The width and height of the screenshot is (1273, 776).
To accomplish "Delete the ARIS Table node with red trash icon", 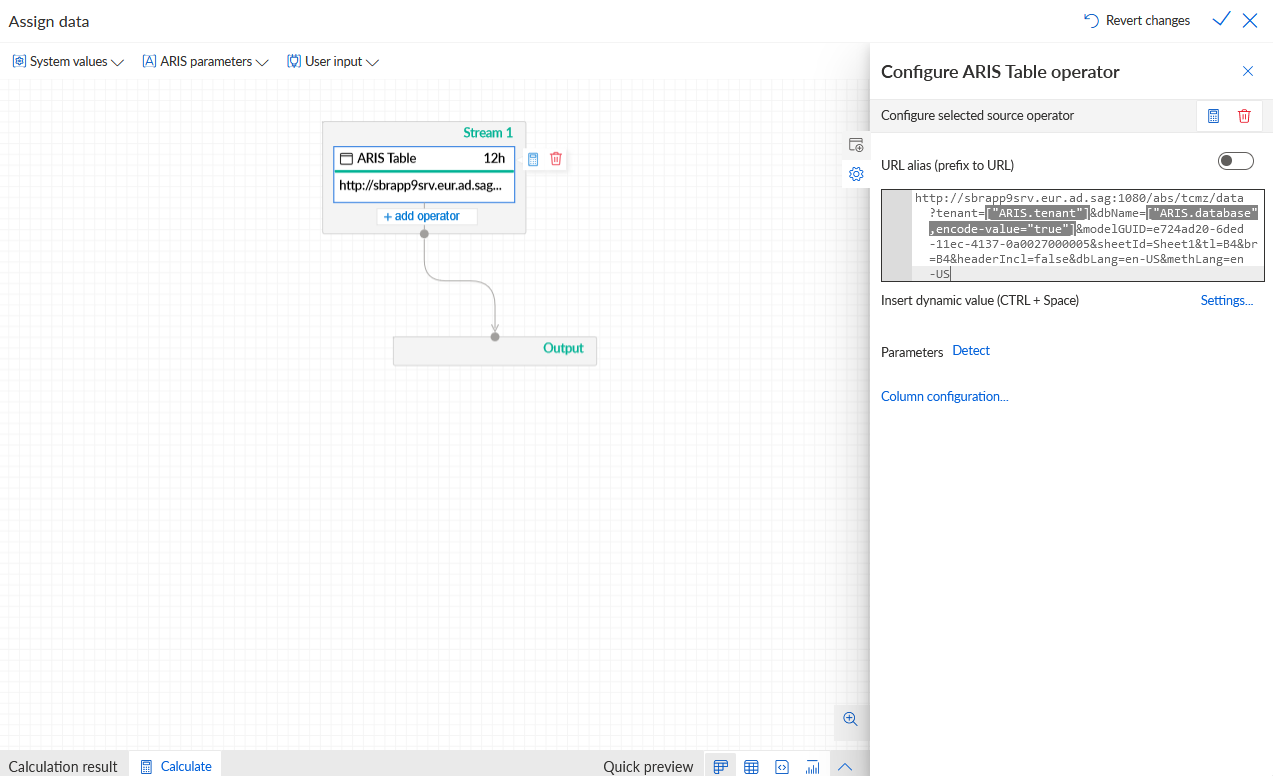I will [556, 159].
